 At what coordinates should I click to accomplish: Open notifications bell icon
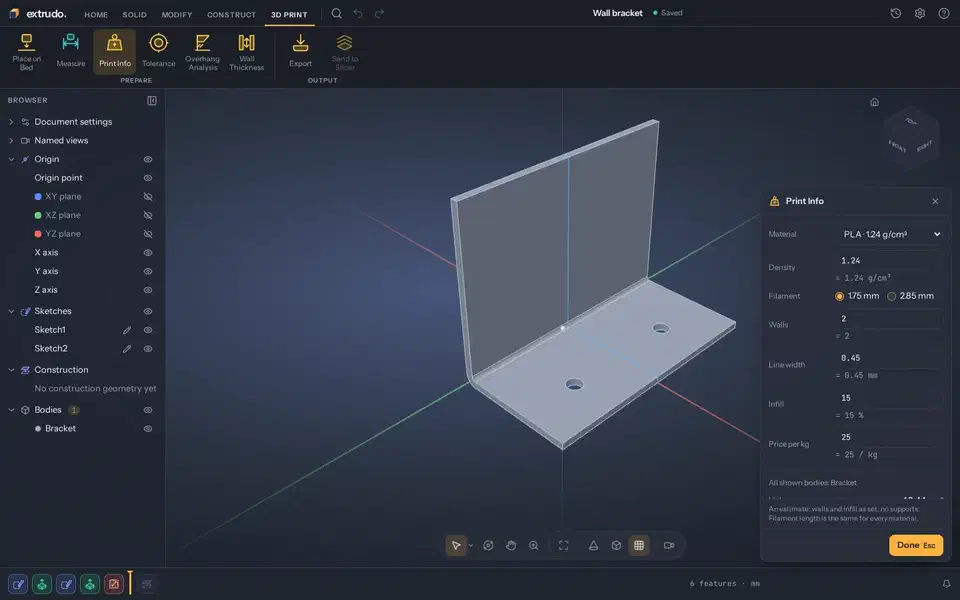coord(947,583)
